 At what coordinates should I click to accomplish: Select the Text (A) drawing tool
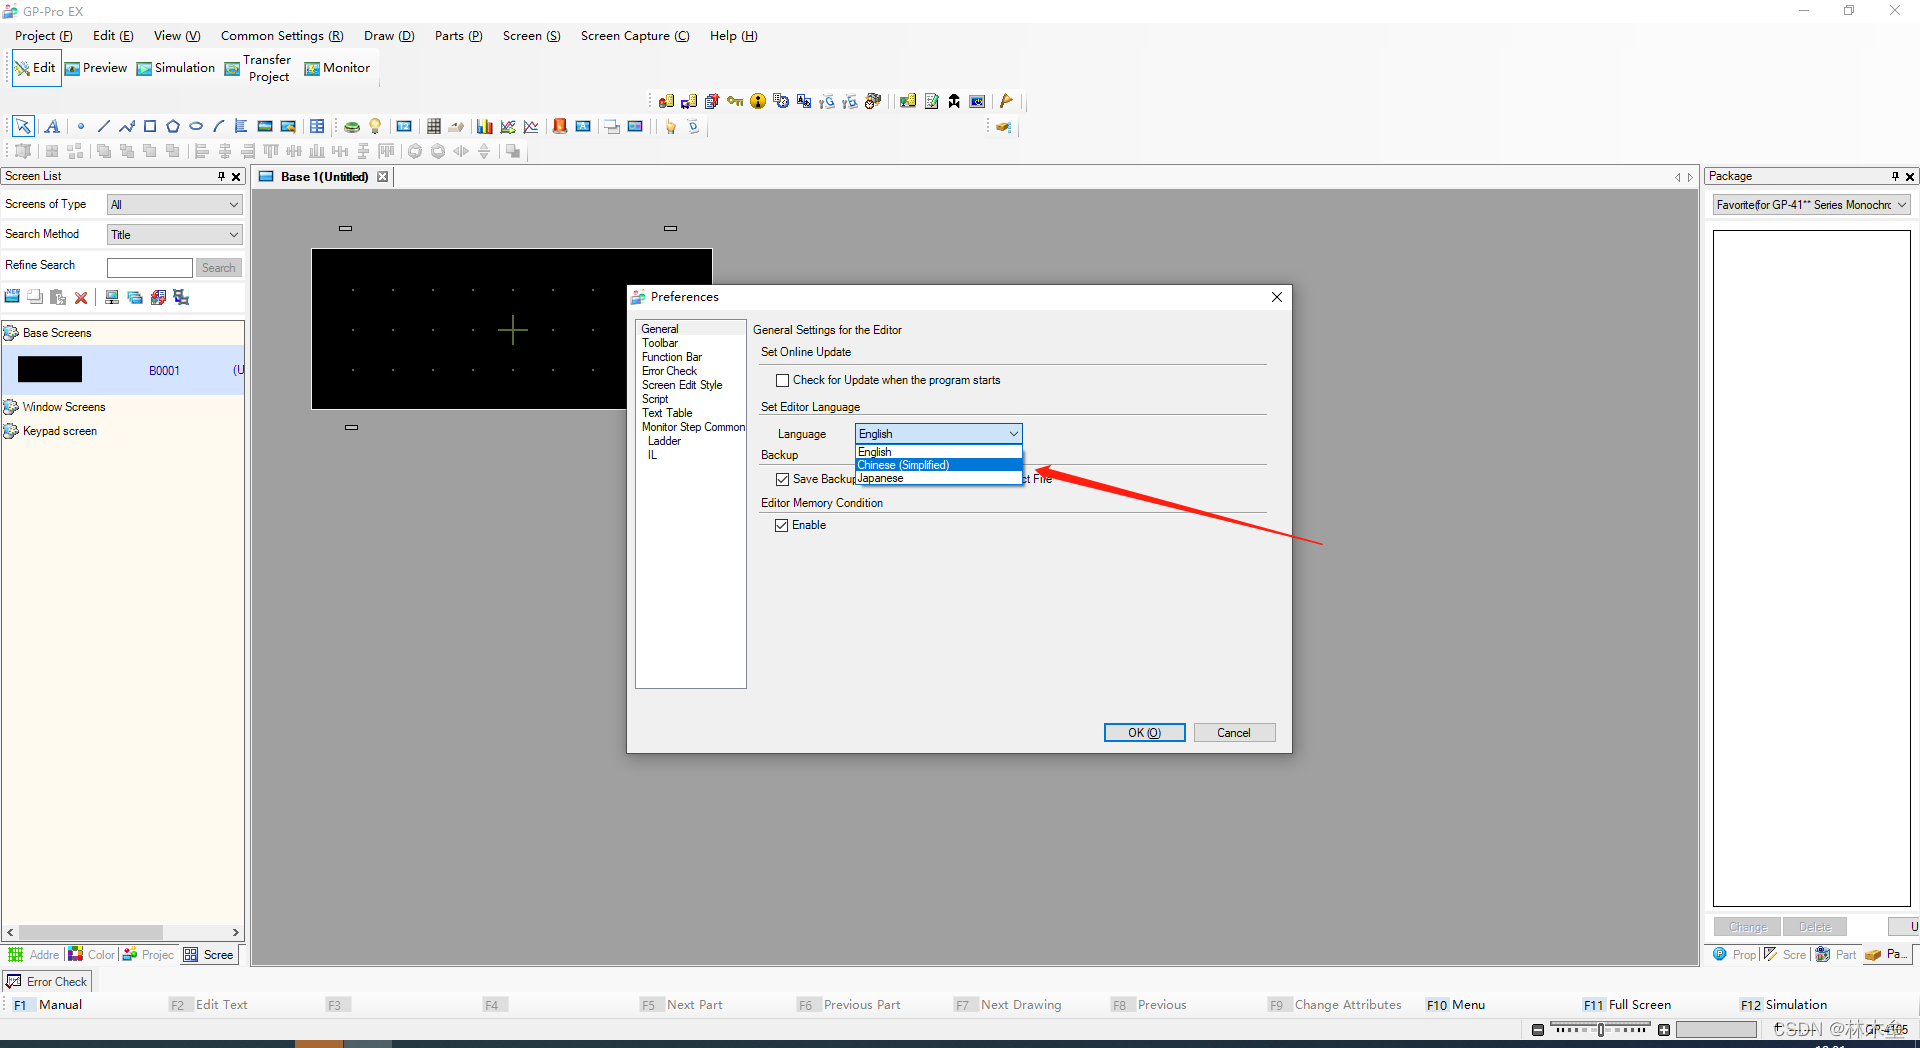pyautogui.click(x=52, y=126)
